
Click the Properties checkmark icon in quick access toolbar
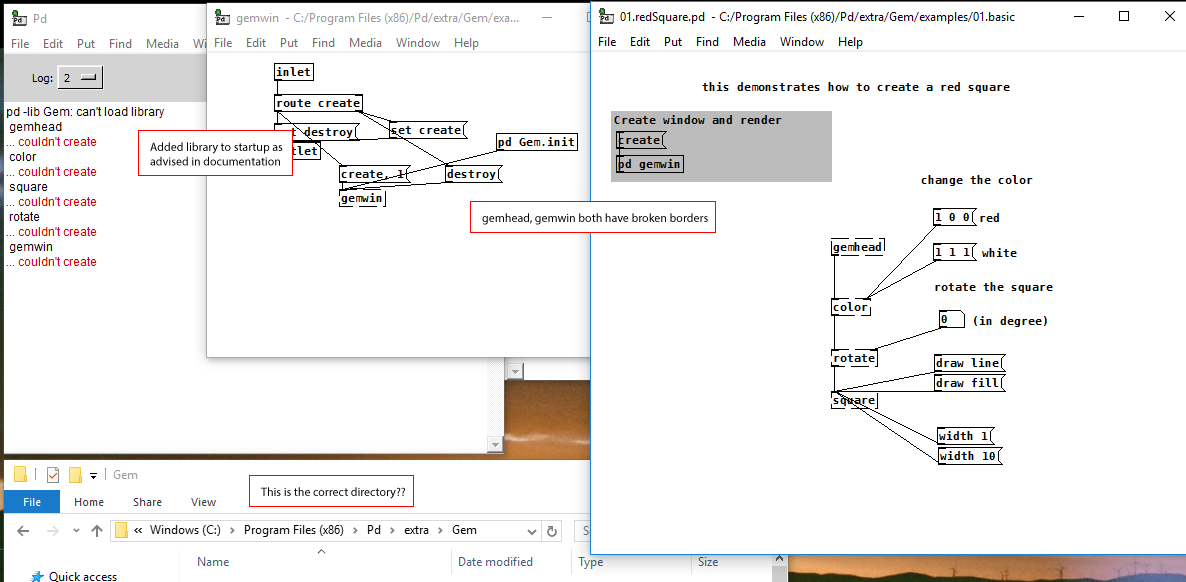point(53,475)
